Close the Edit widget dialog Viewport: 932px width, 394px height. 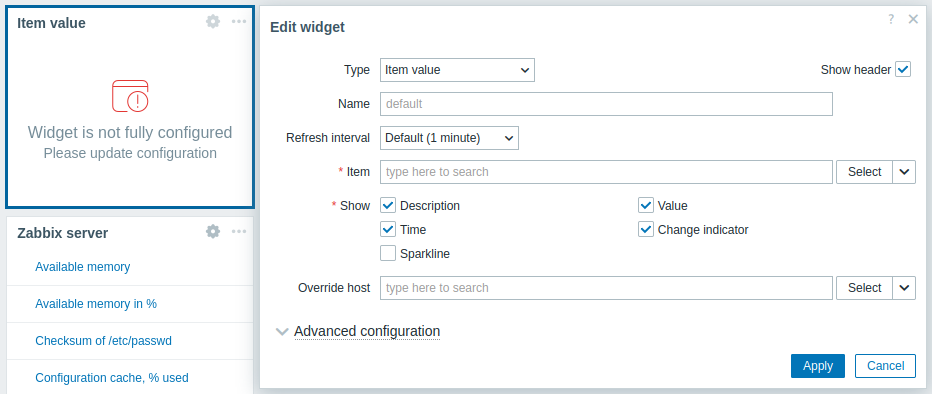coord(914,20)
